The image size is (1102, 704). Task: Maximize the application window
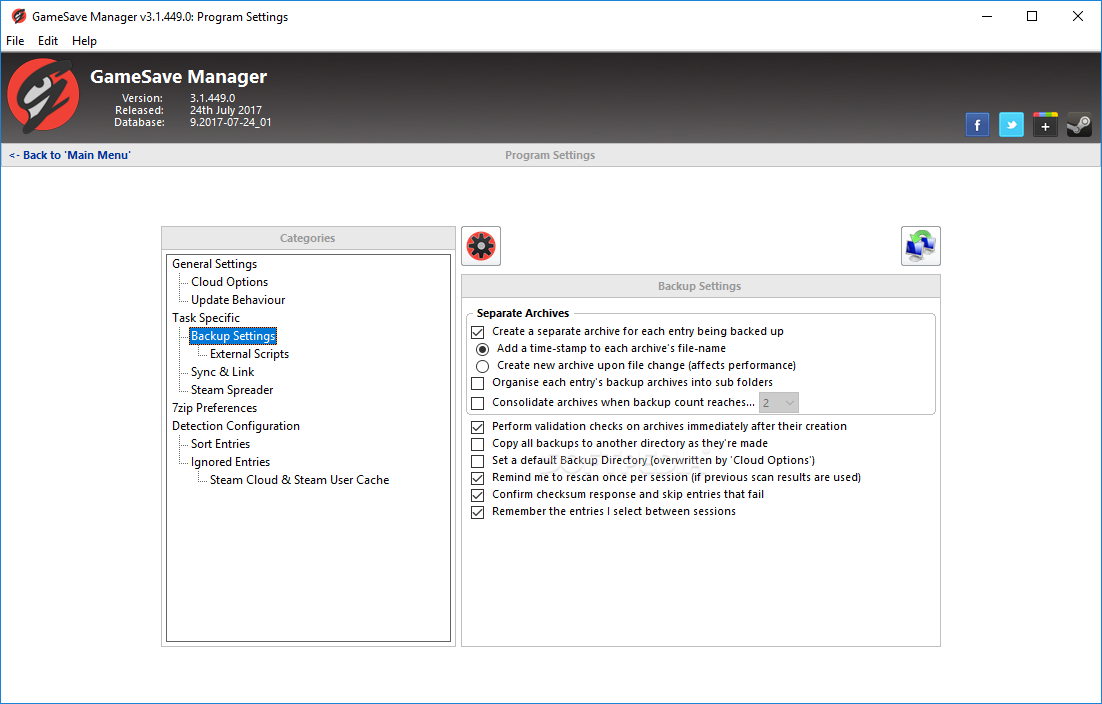(1032, 16)
